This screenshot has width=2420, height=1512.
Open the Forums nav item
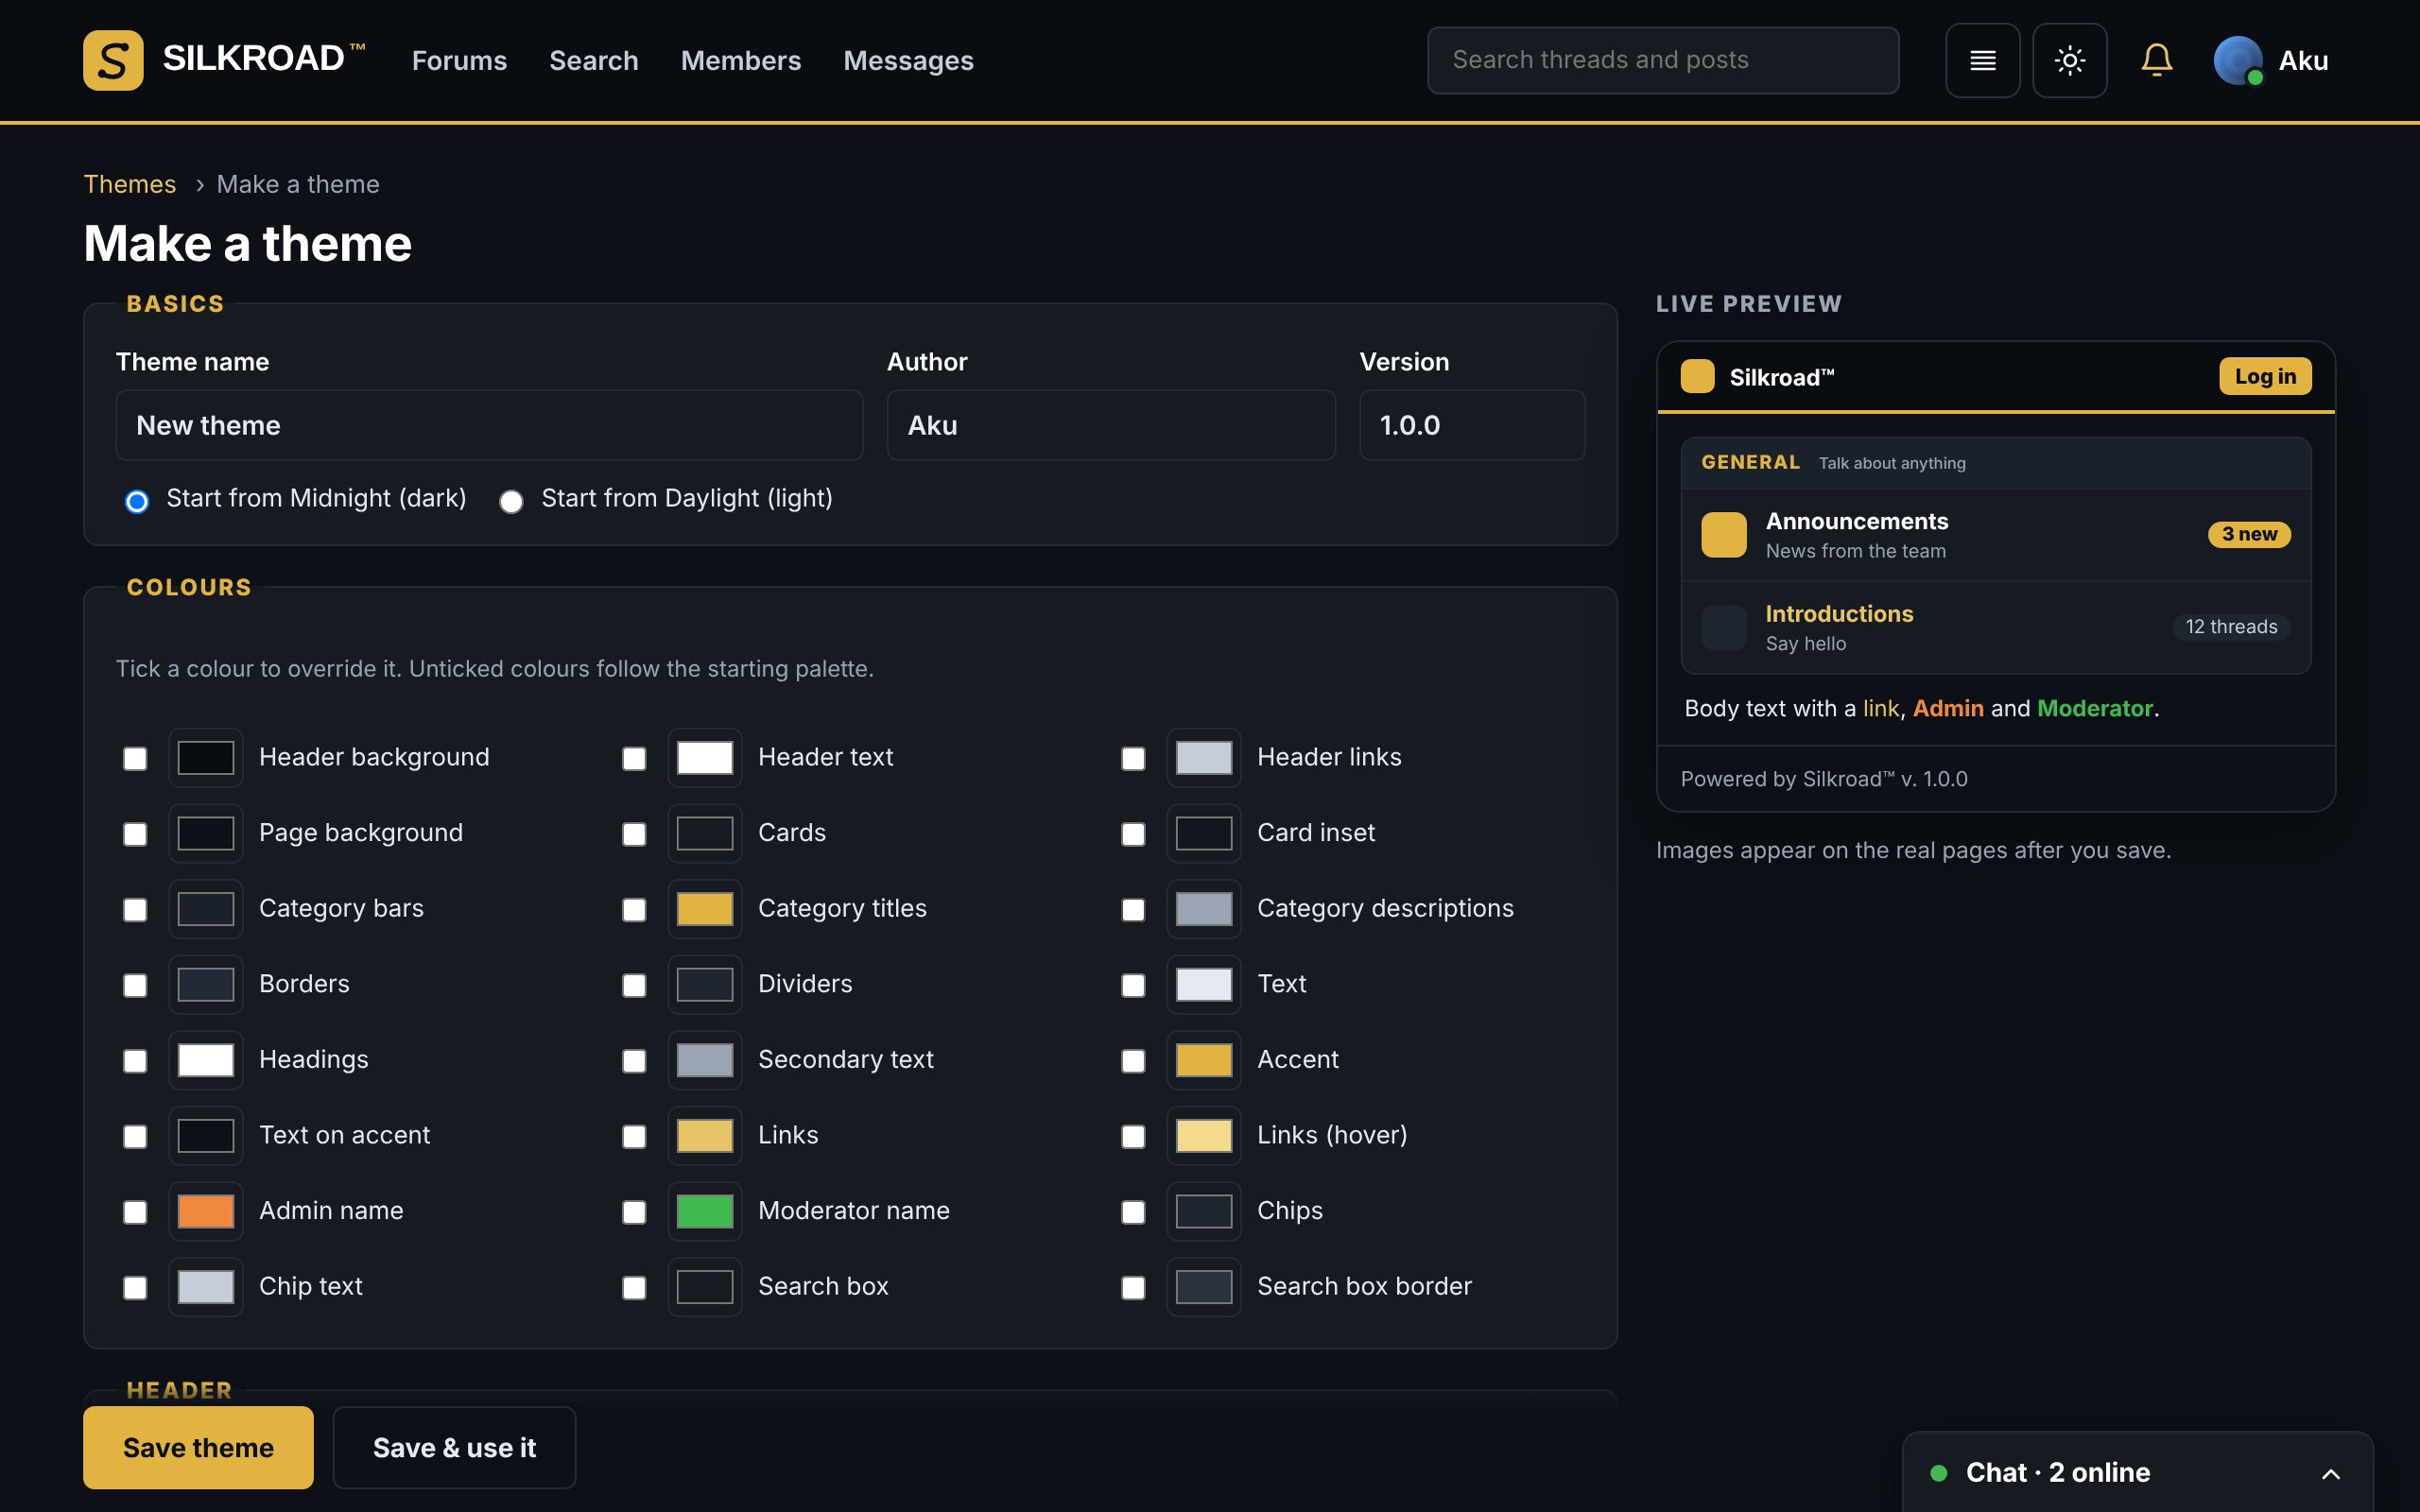click(x=459, y=60)
